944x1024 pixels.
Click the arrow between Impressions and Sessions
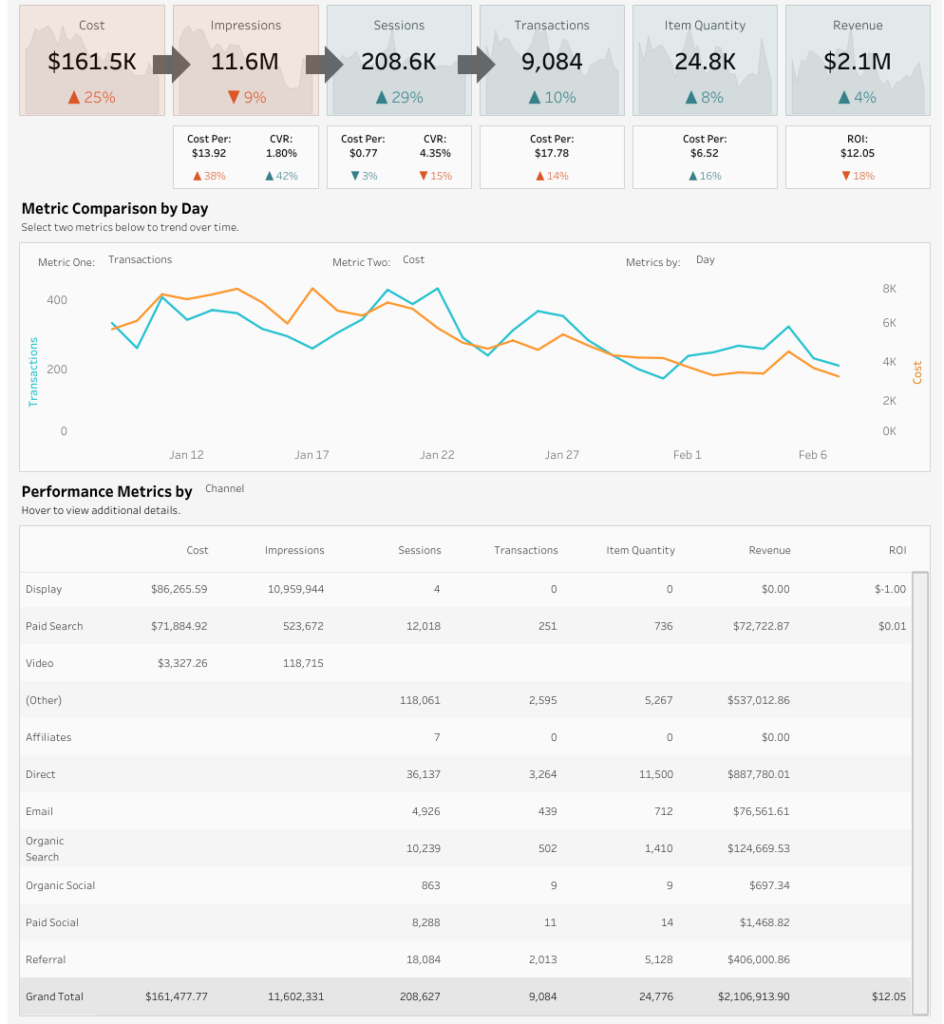[x=324, y=66]
